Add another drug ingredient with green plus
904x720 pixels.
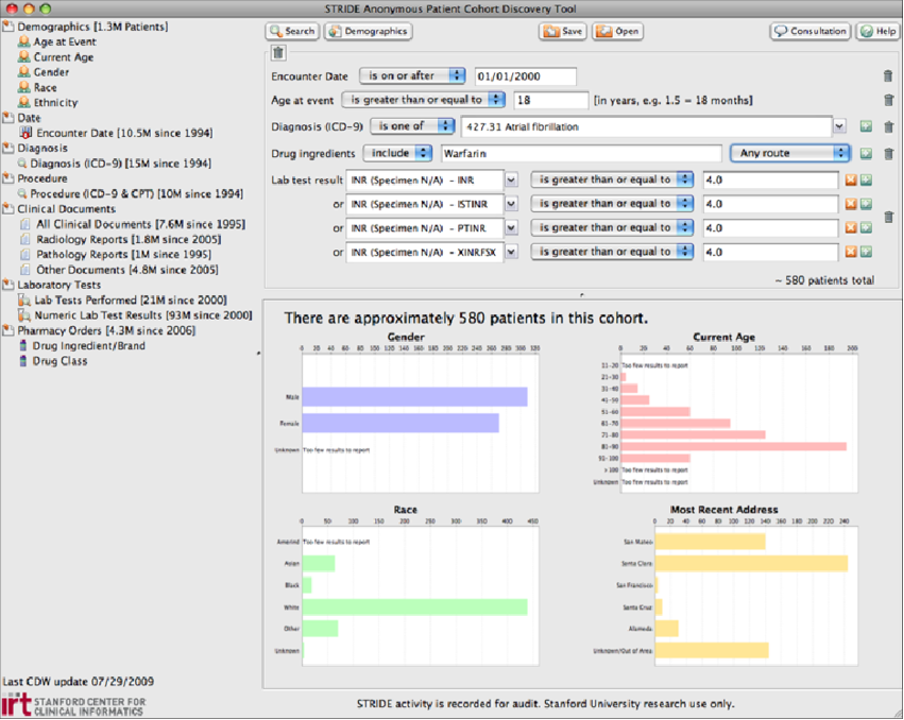(x=866, y=153)
